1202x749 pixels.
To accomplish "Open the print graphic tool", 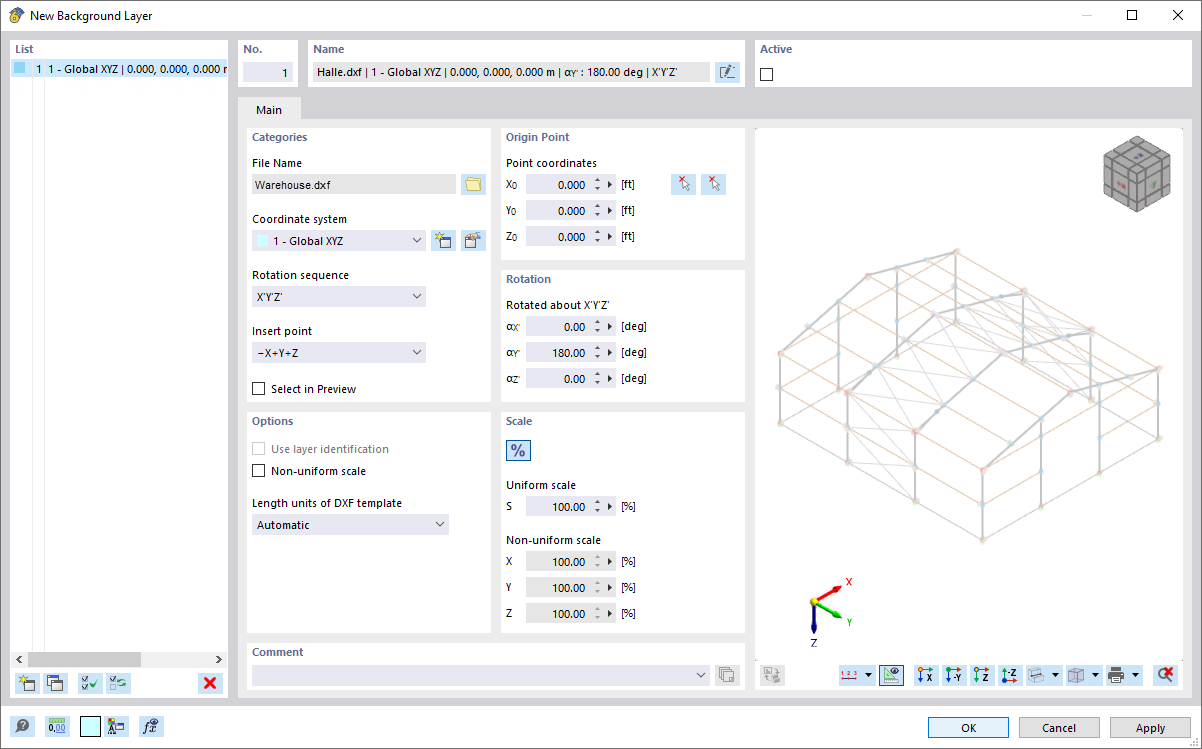I will [1117, 675].
